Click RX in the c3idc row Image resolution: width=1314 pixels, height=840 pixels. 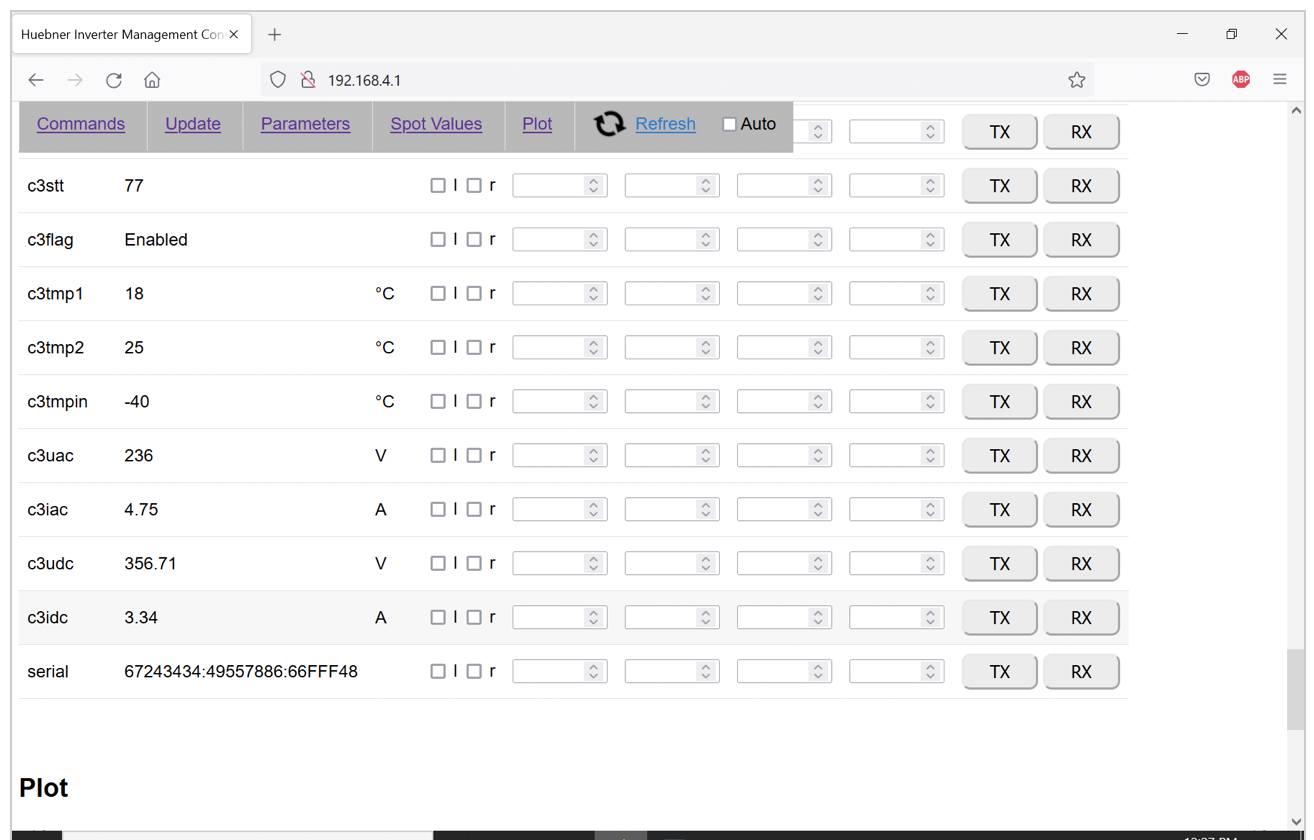coord(1081,618)
